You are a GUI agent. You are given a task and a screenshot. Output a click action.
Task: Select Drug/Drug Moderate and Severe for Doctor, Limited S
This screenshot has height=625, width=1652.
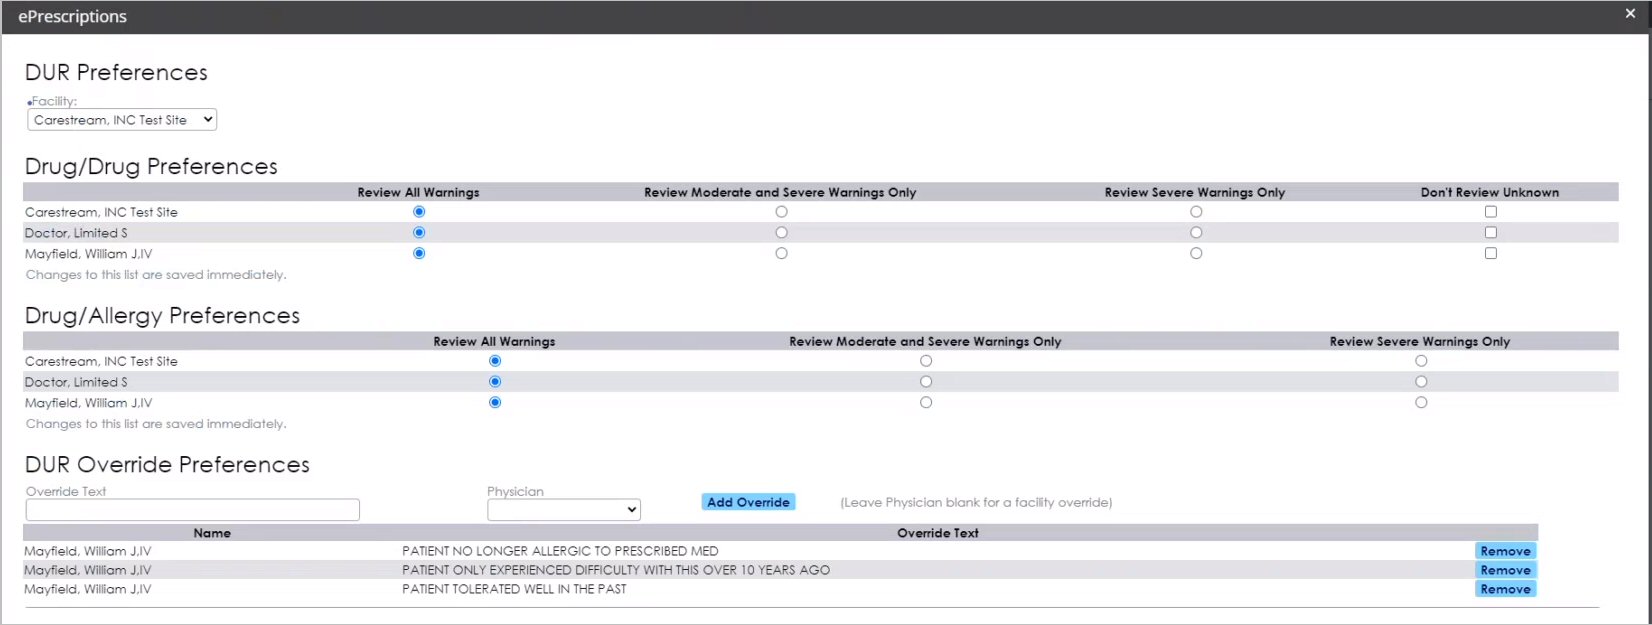(x=781, y=233)
